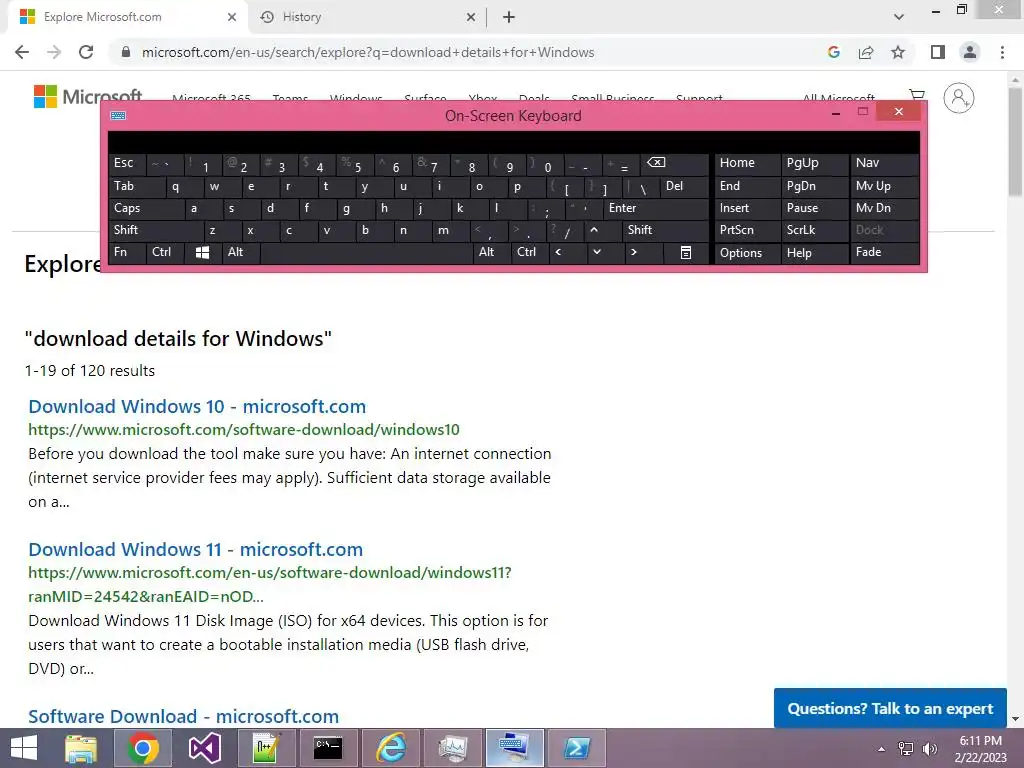Open Visual Studio from taskbar
Screen dimensions: 1024x768
tap(204, 748)
